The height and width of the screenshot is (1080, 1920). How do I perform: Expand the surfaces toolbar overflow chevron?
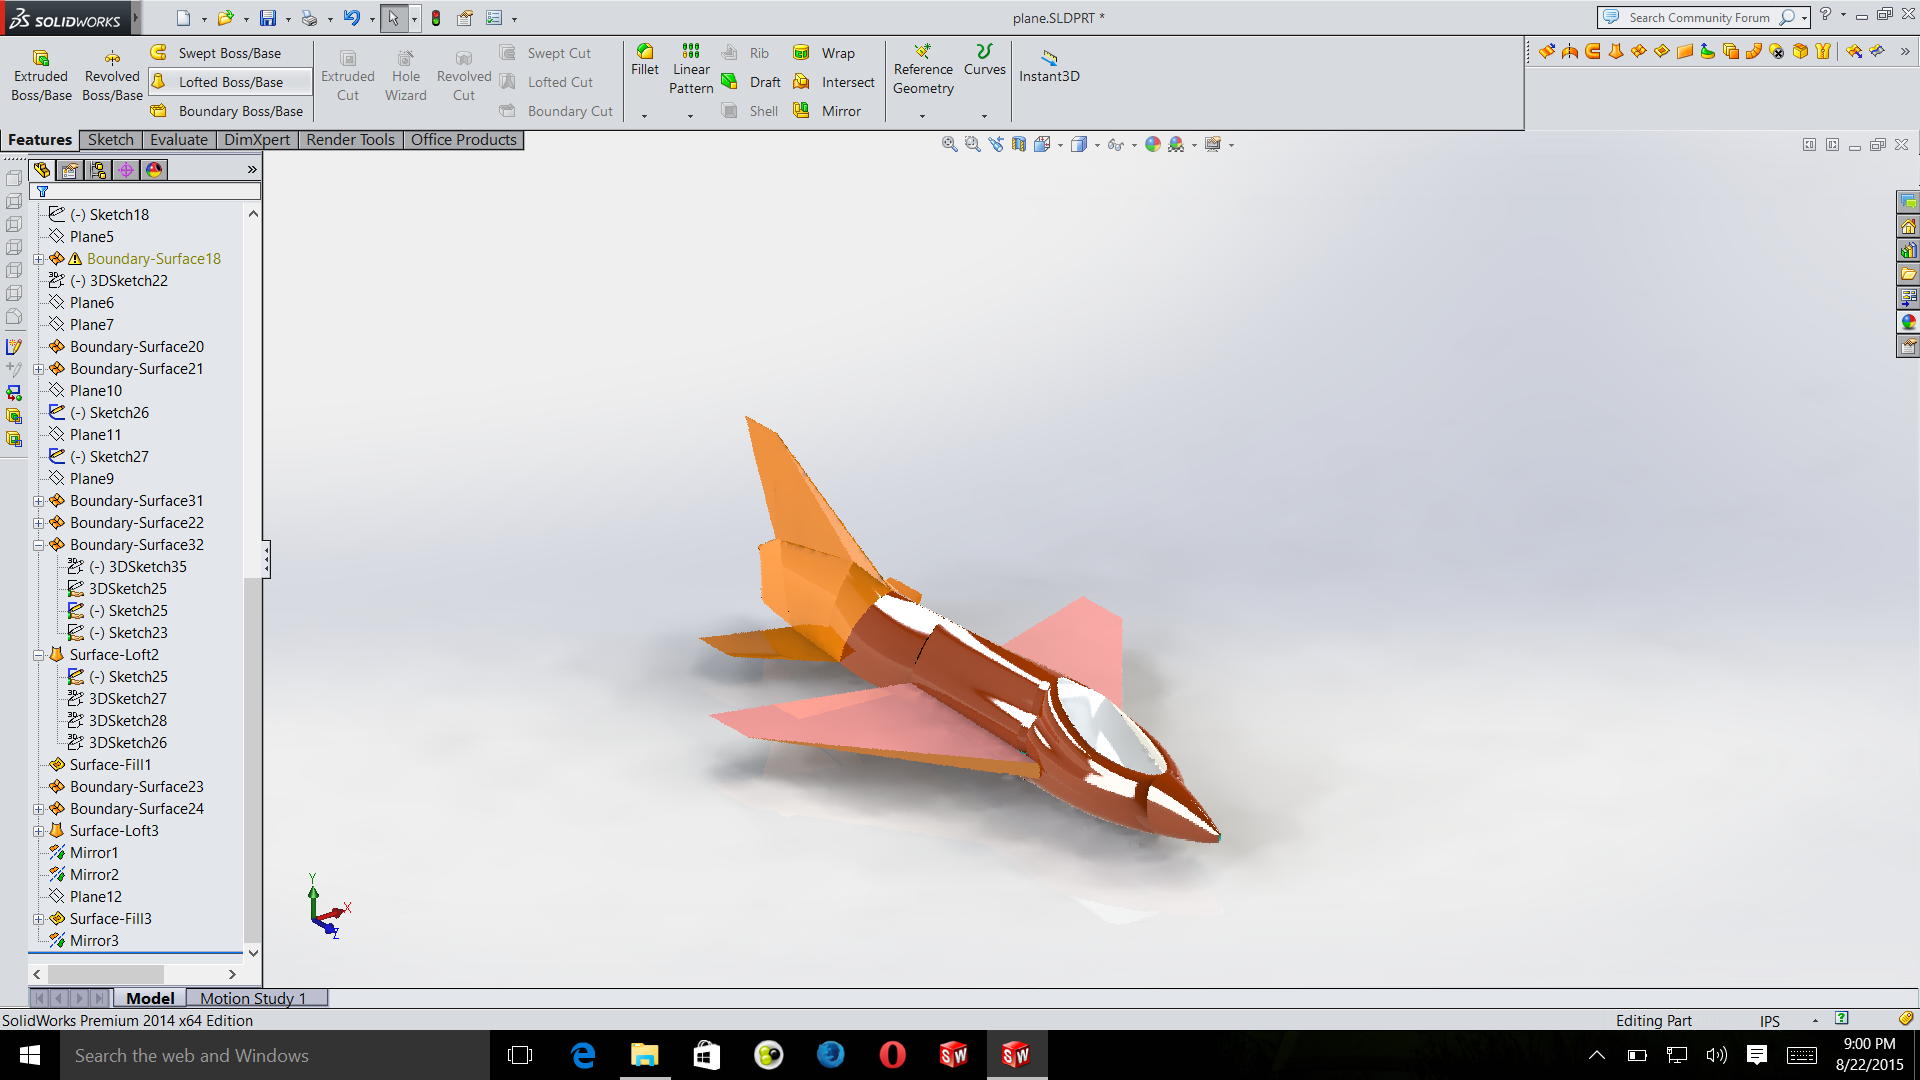1906,51
